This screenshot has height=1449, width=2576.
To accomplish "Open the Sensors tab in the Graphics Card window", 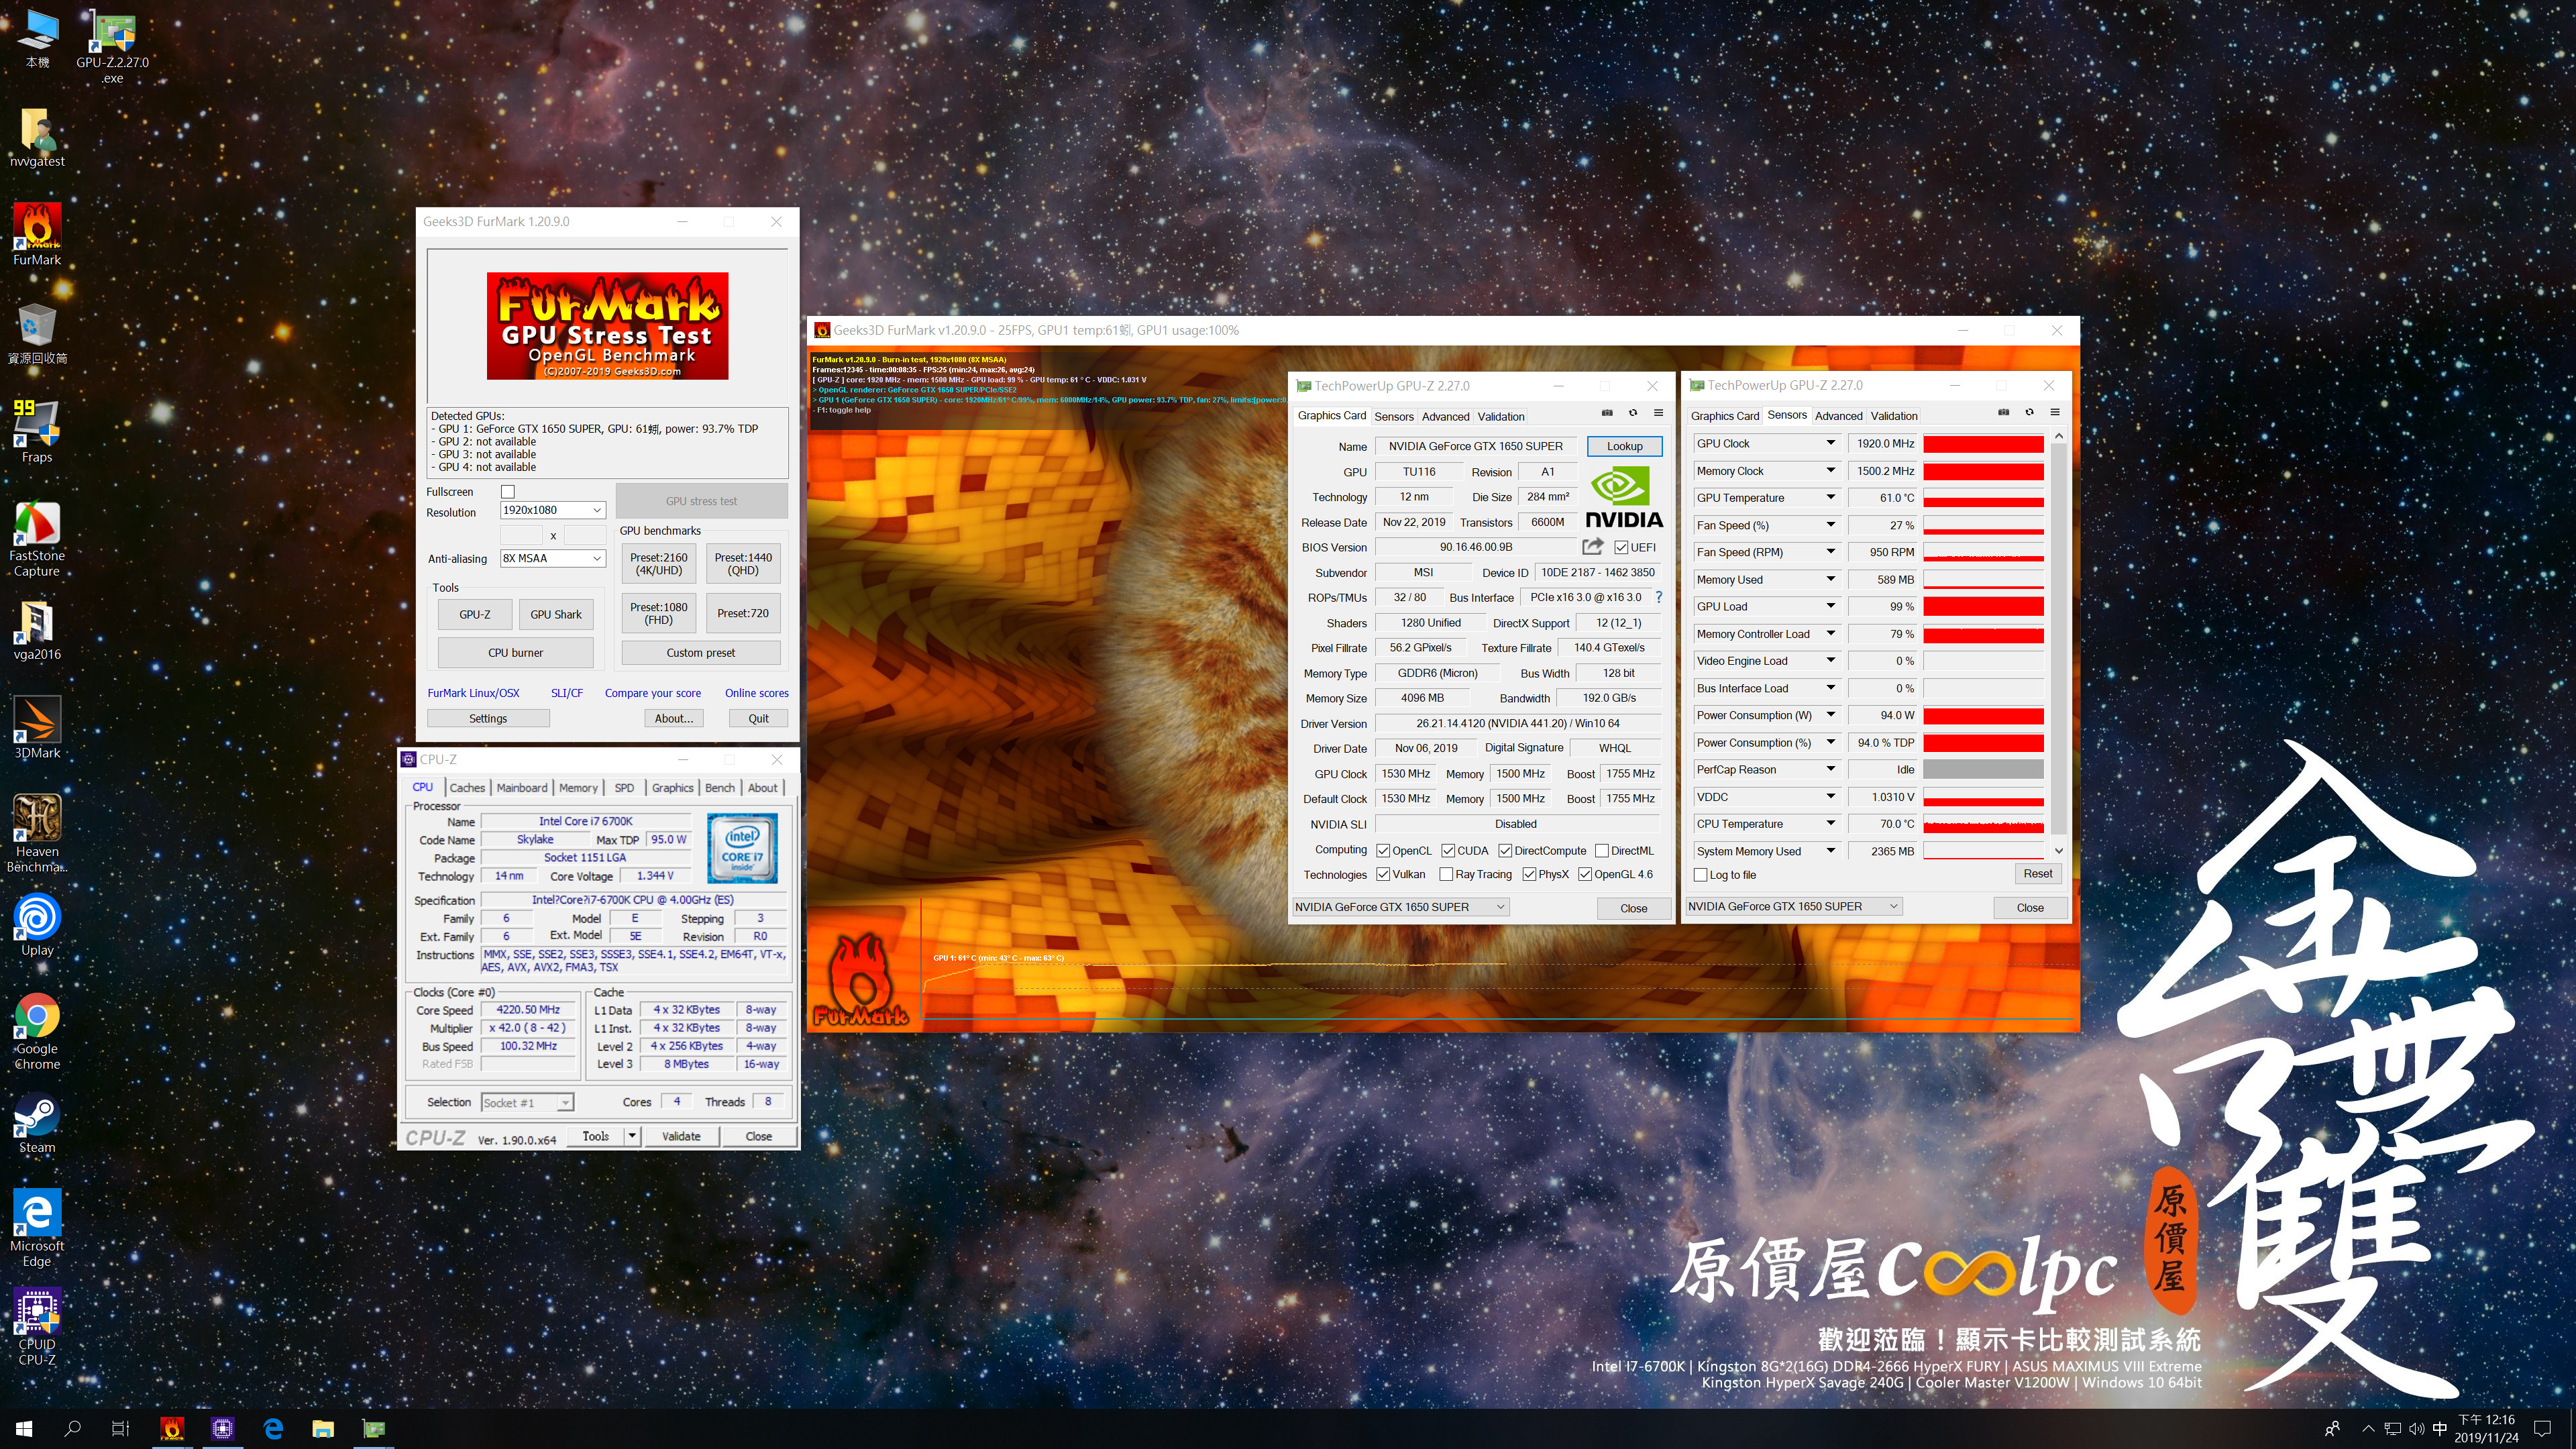I will [1394, 416].
